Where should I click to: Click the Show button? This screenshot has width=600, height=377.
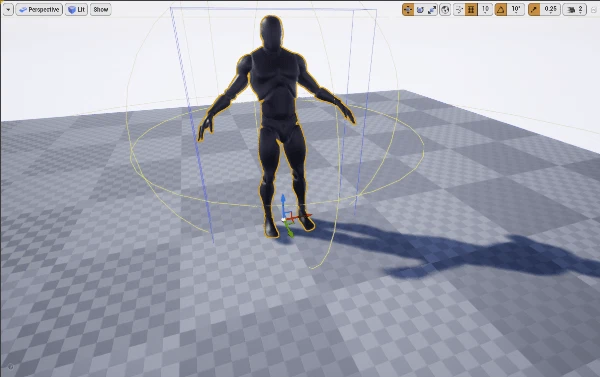coord(101,10)
